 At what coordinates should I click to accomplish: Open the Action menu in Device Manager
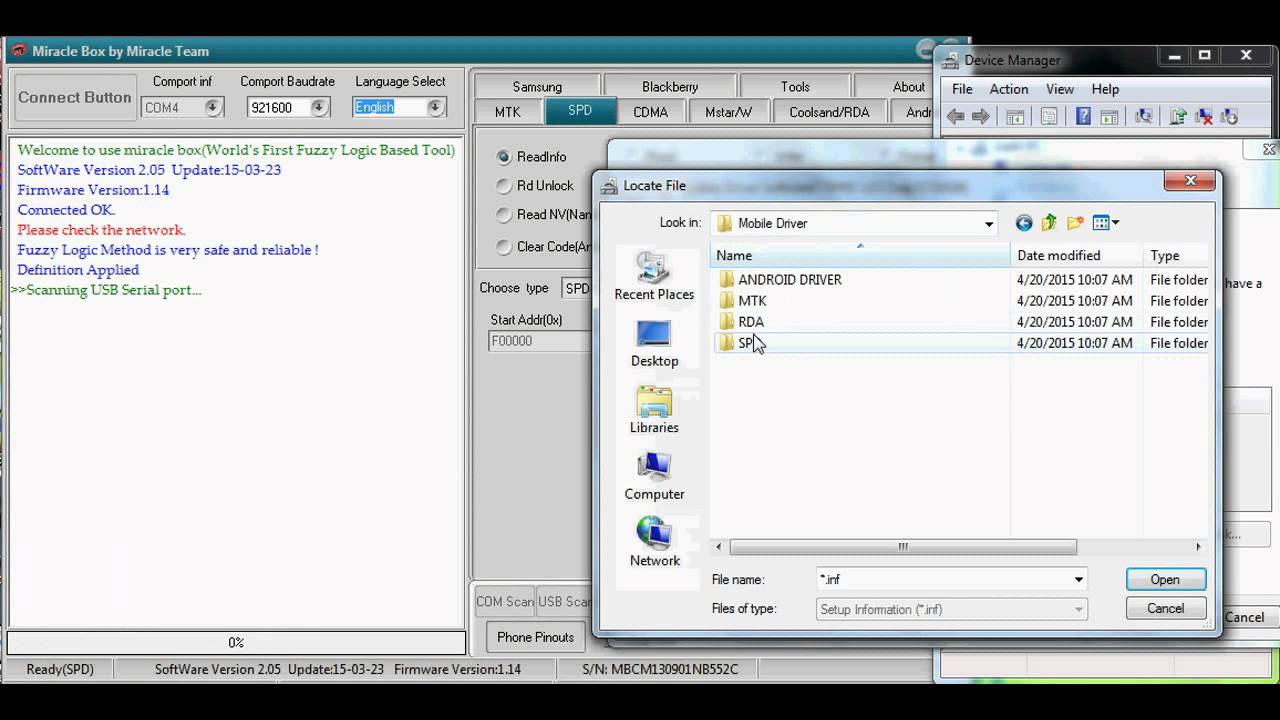(1009, 89)
